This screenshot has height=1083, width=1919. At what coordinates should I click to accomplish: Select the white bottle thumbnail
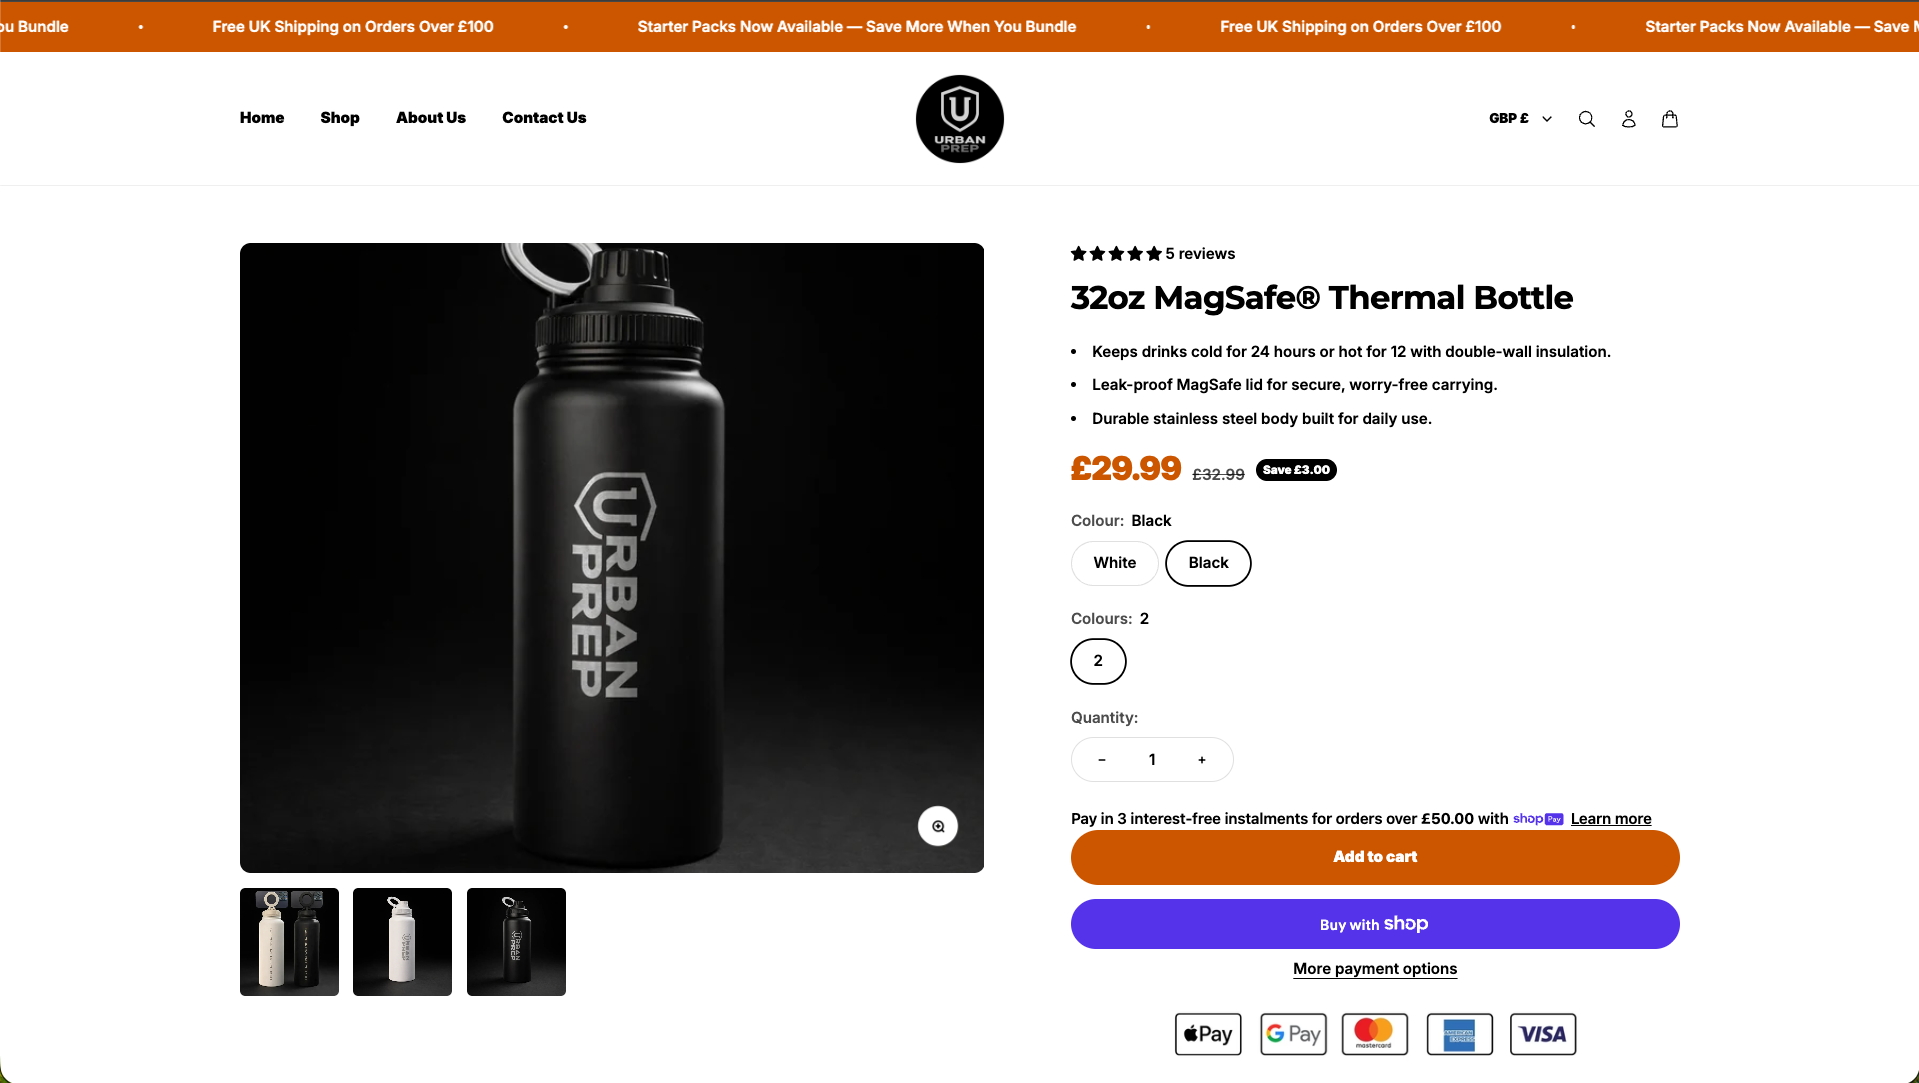click(x=402, y=942)
